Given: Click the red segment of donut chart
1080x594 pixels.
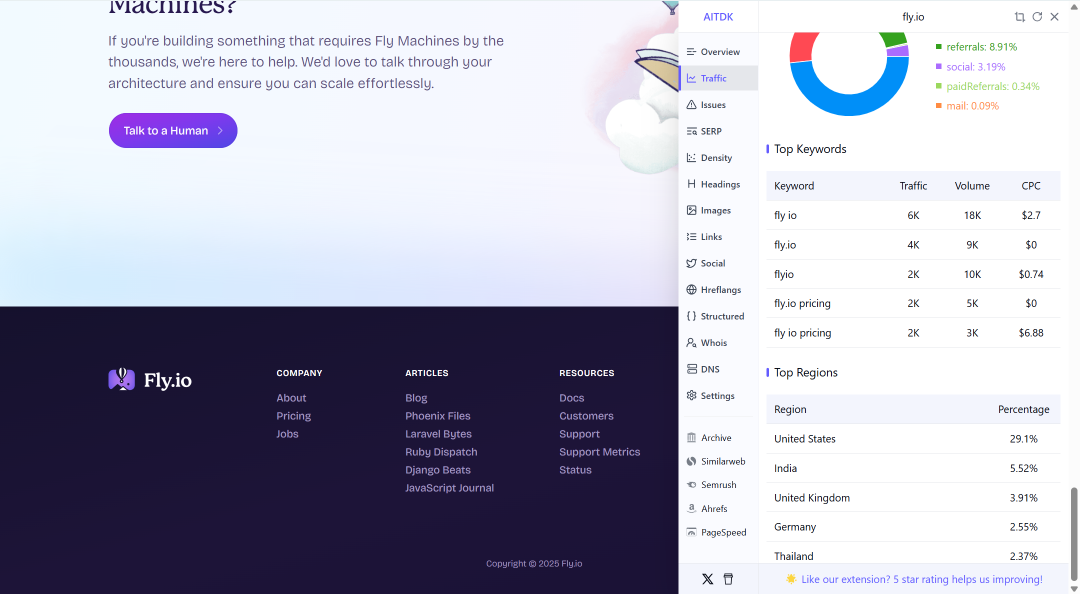Looking at the screenshot, I should [801, 48].
